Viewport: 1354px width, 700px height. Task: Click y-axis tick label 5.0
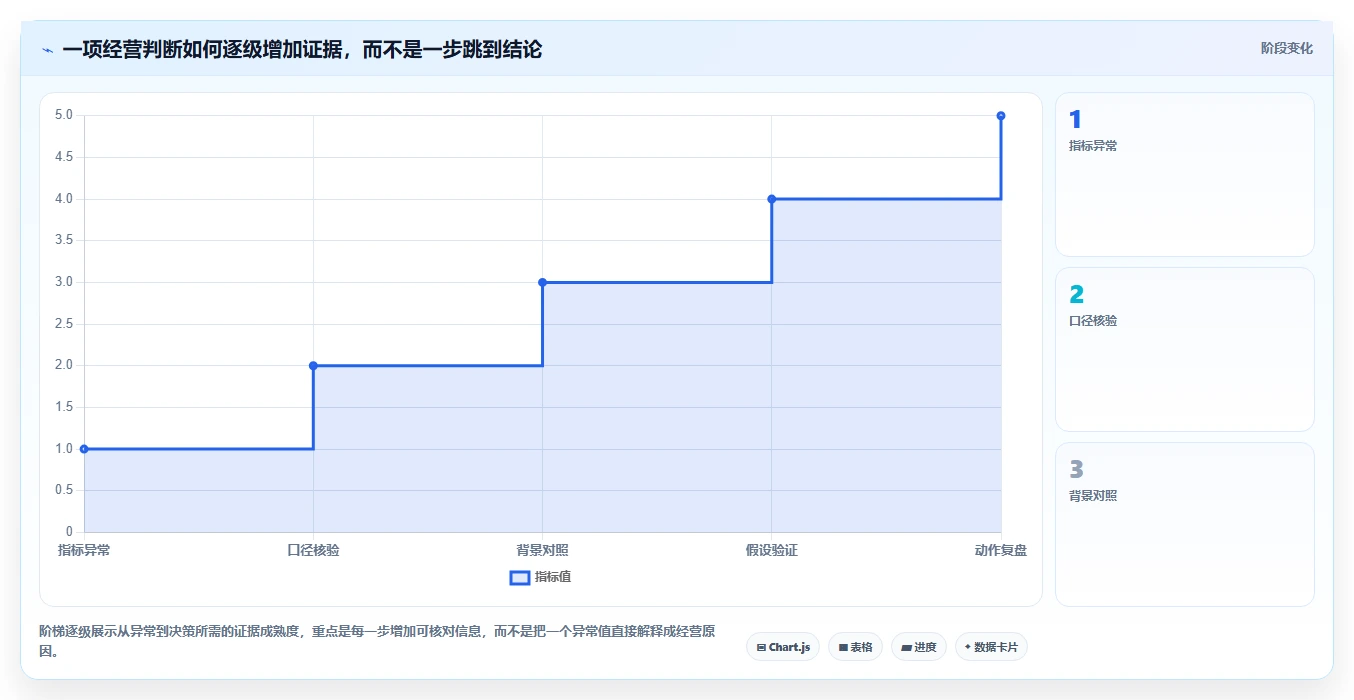tap(64, 115)
